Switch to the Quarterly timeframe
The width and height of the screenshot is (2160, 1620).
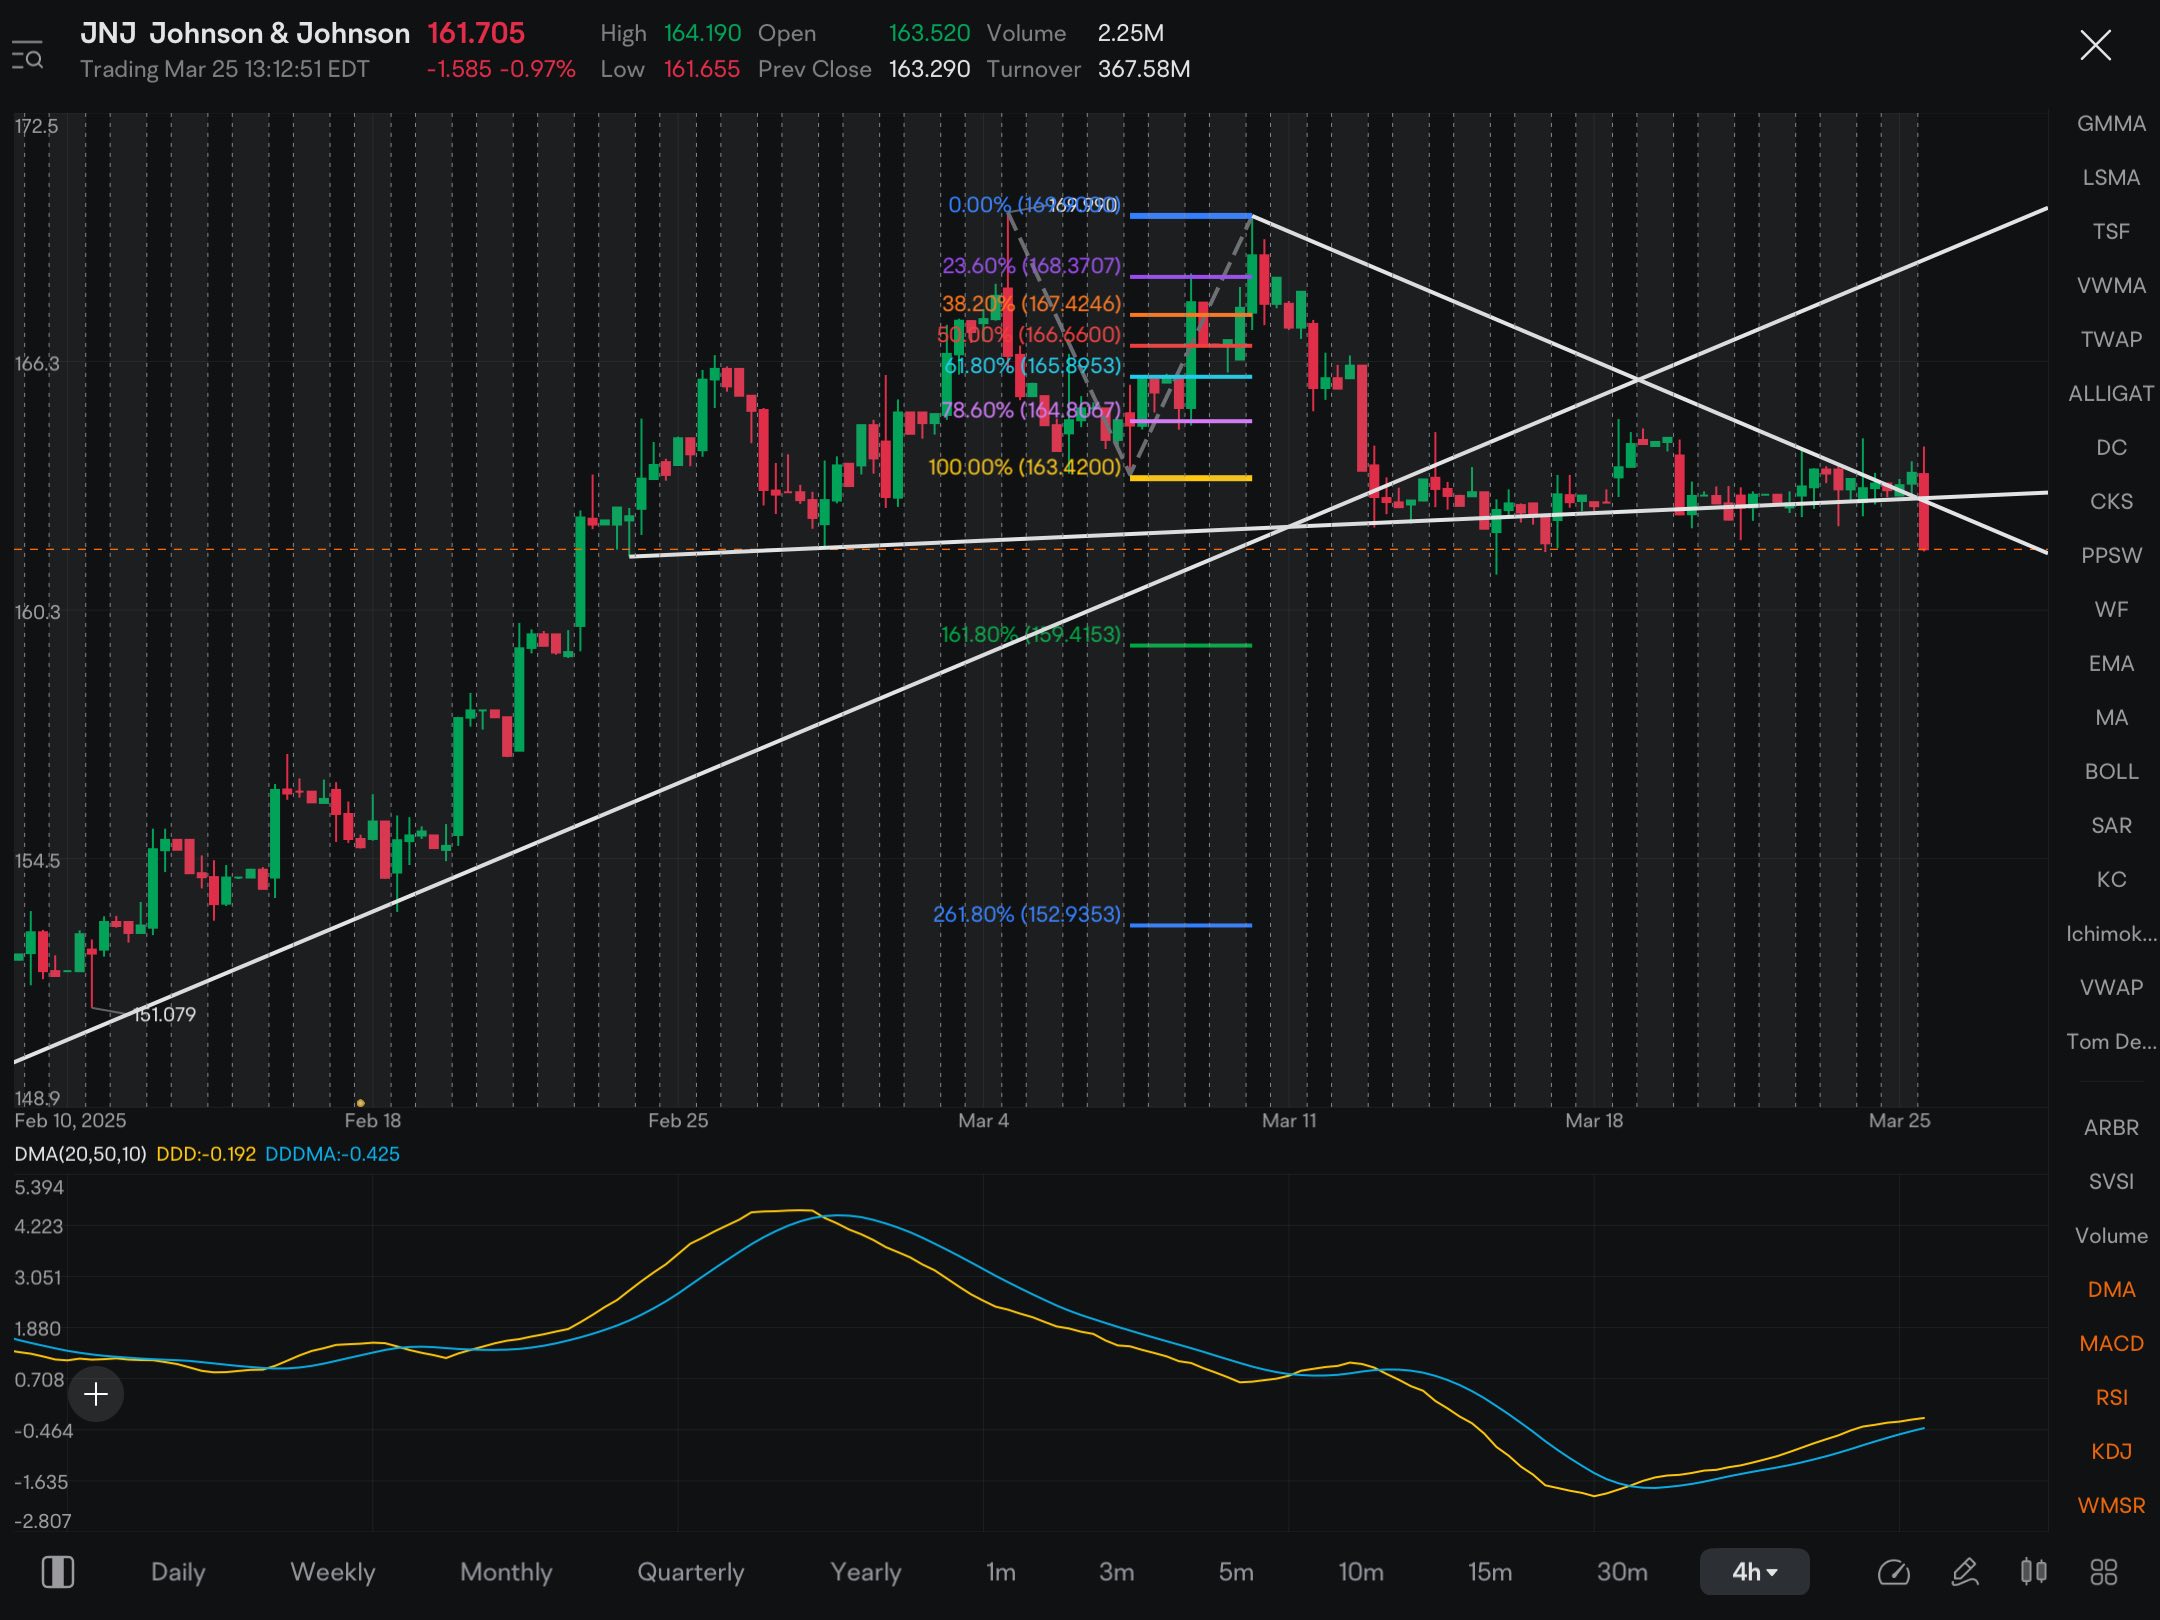pyautogui.click(x=691, y=1572)
